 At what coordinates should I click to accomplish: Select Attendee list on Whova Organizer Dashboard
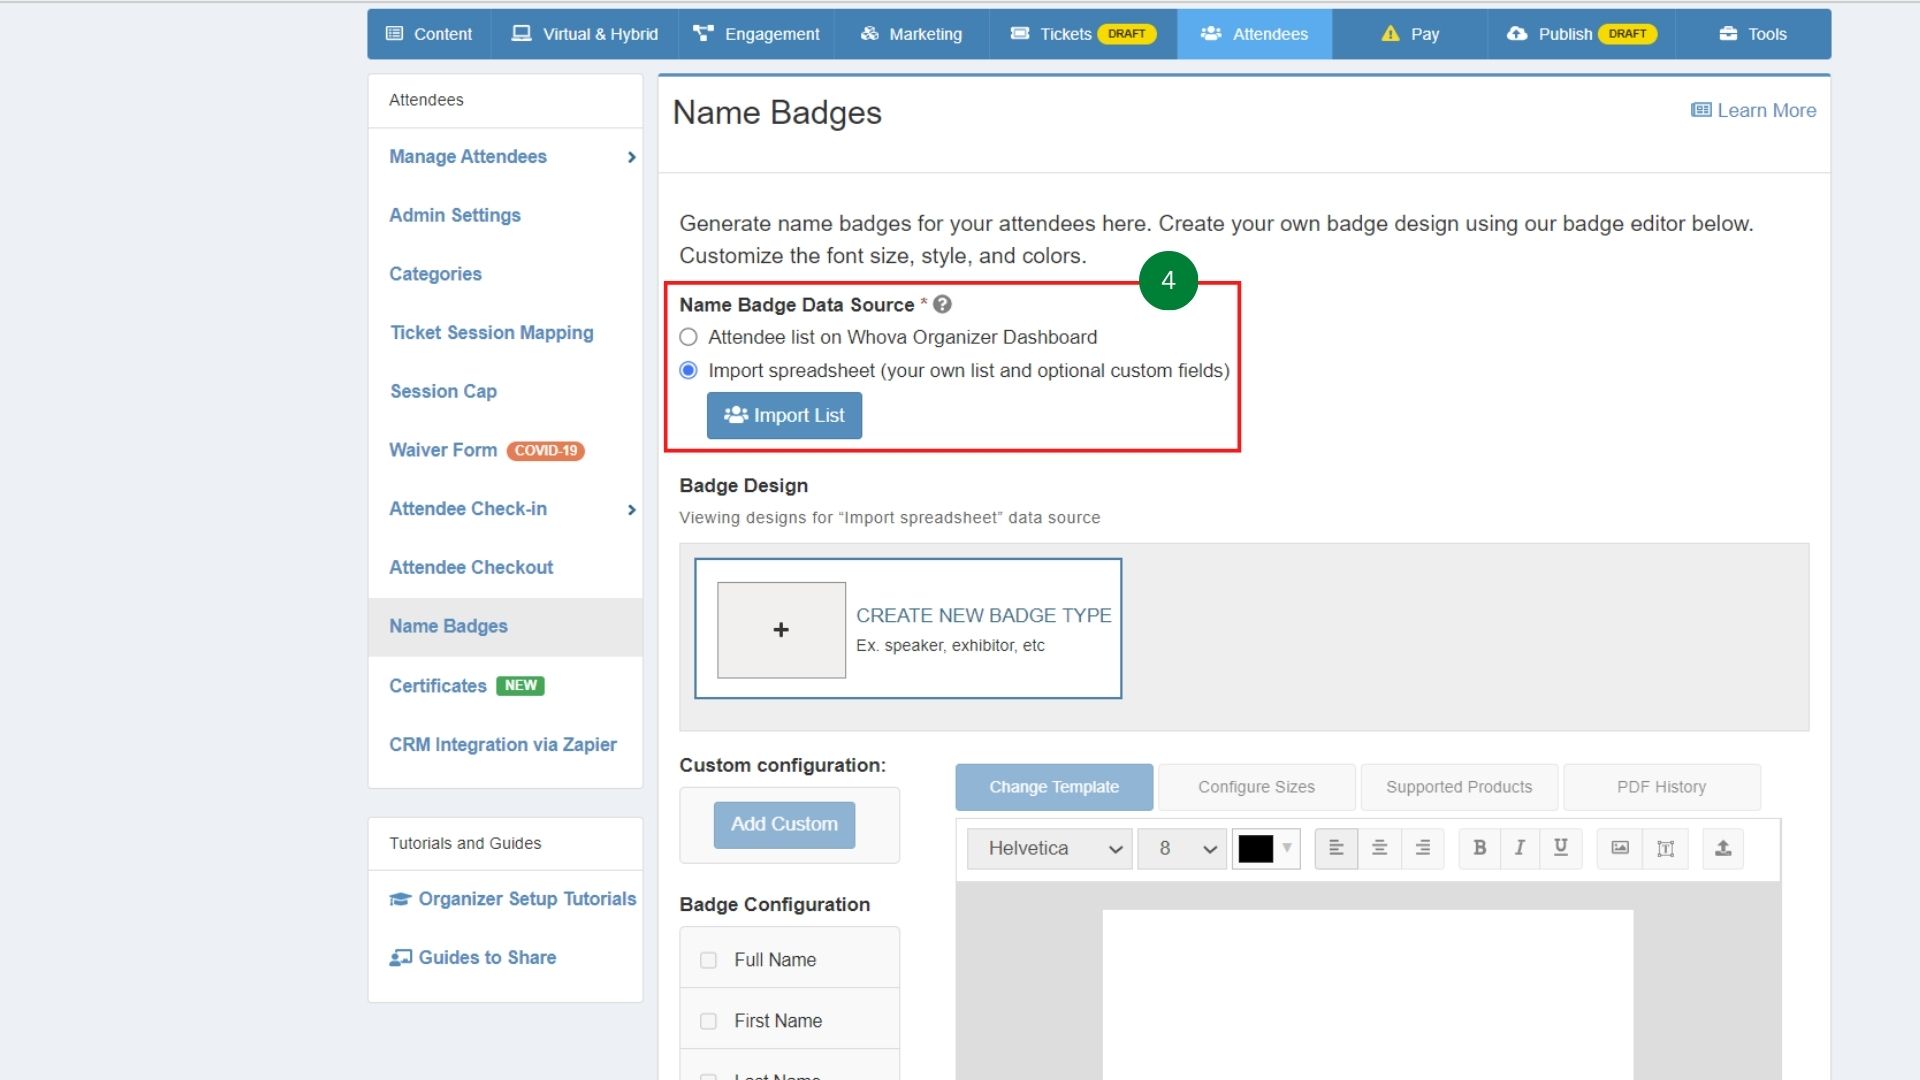coord(688,337)
